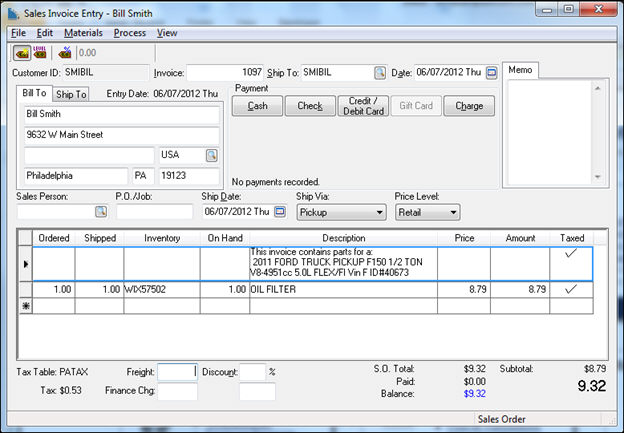
Task: Click the Sales Order status bar text
Action: point(501,419)
